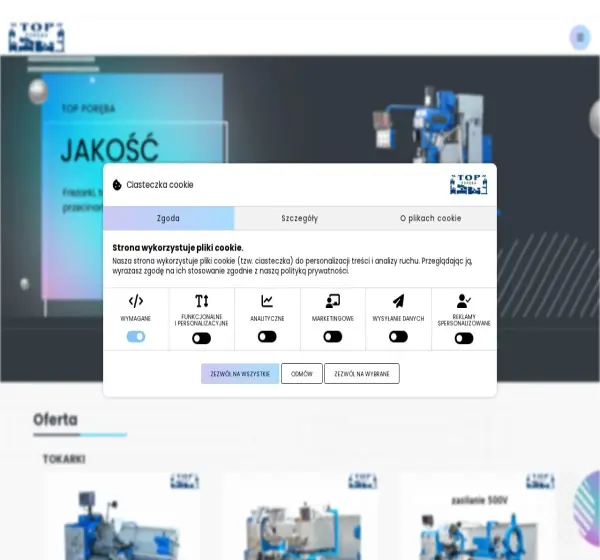
Task: Enable the Wysyłanie danych switch
Action: coord(398,337)
